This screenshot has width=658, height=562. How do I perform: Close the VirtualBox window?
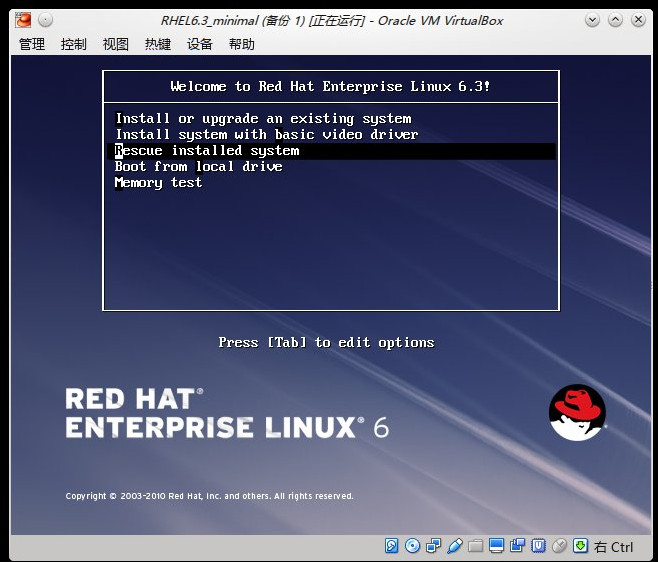click(638, 20)
